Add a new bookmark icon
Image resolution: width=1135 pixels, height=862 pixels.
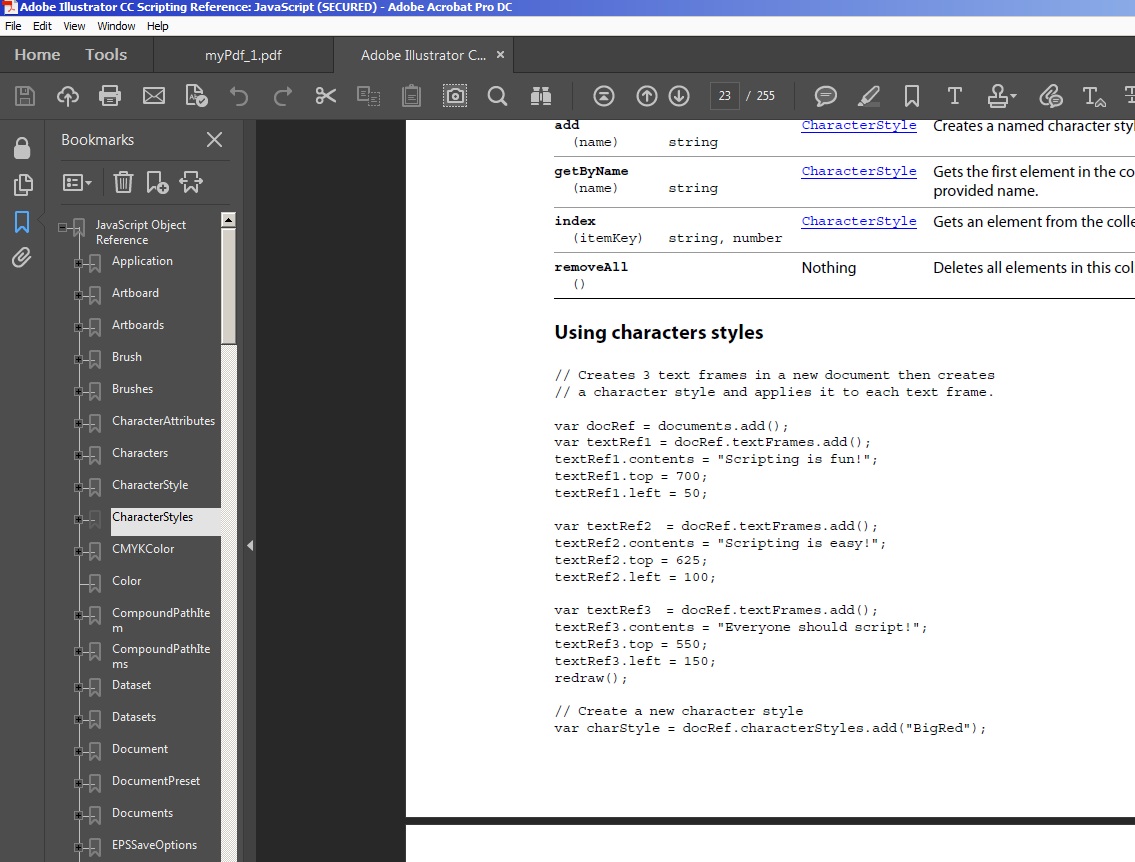coord(157,182)
